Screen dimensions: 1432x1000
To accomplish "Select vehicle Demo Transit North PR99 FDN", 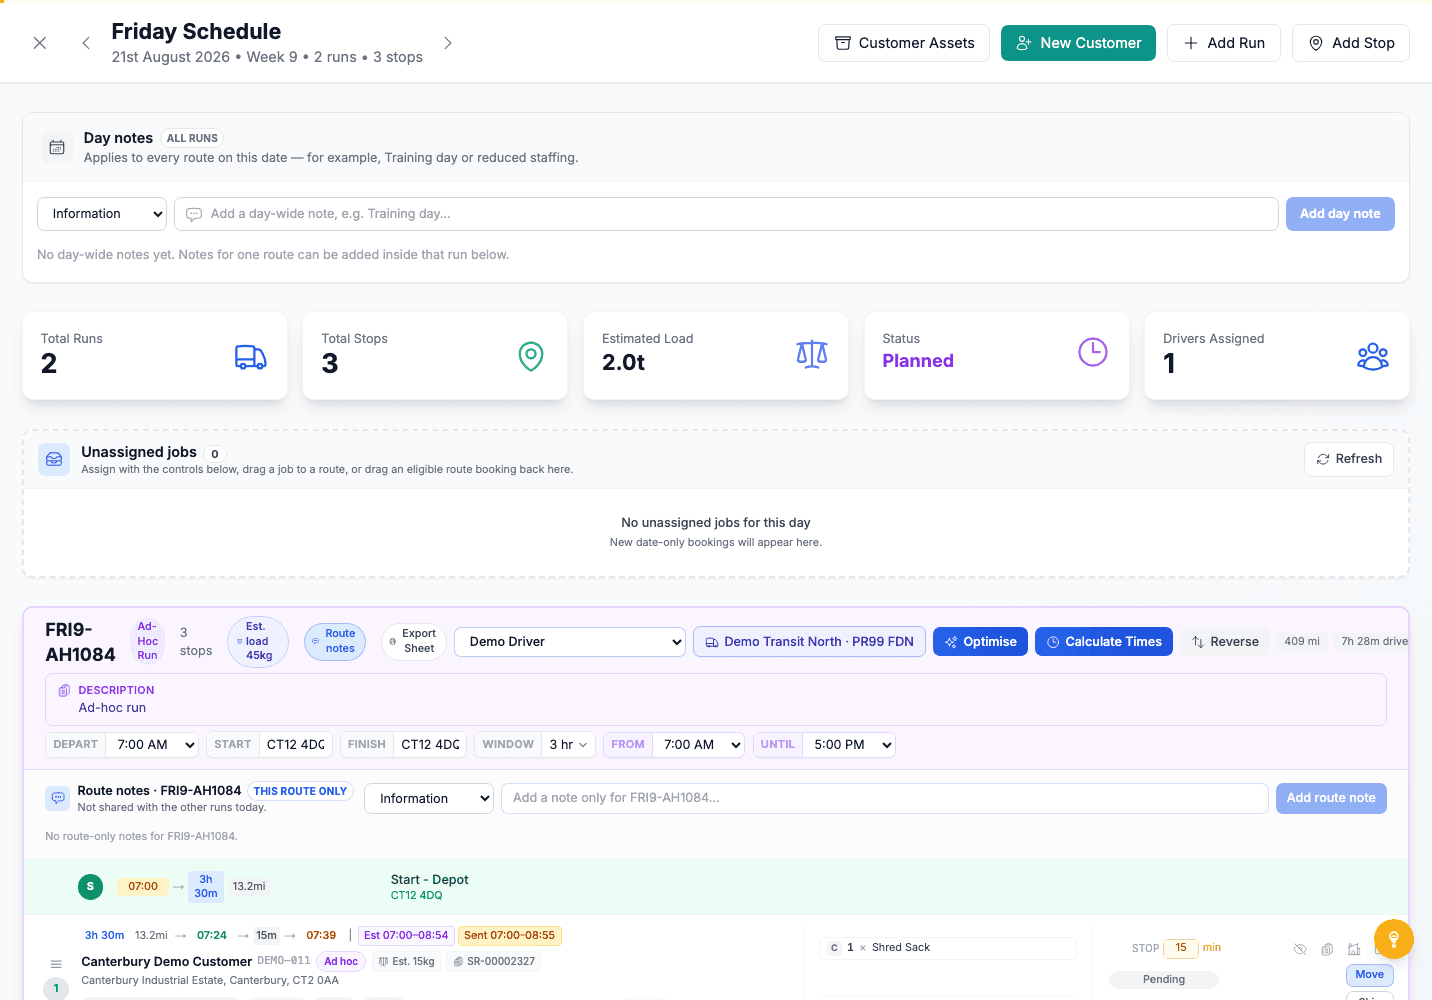I will (x=809, y=642).
